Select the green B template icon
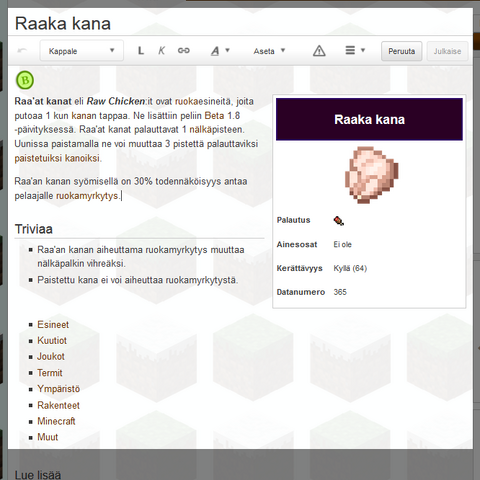The image size is (480, 480). click(x=25, y=80)
